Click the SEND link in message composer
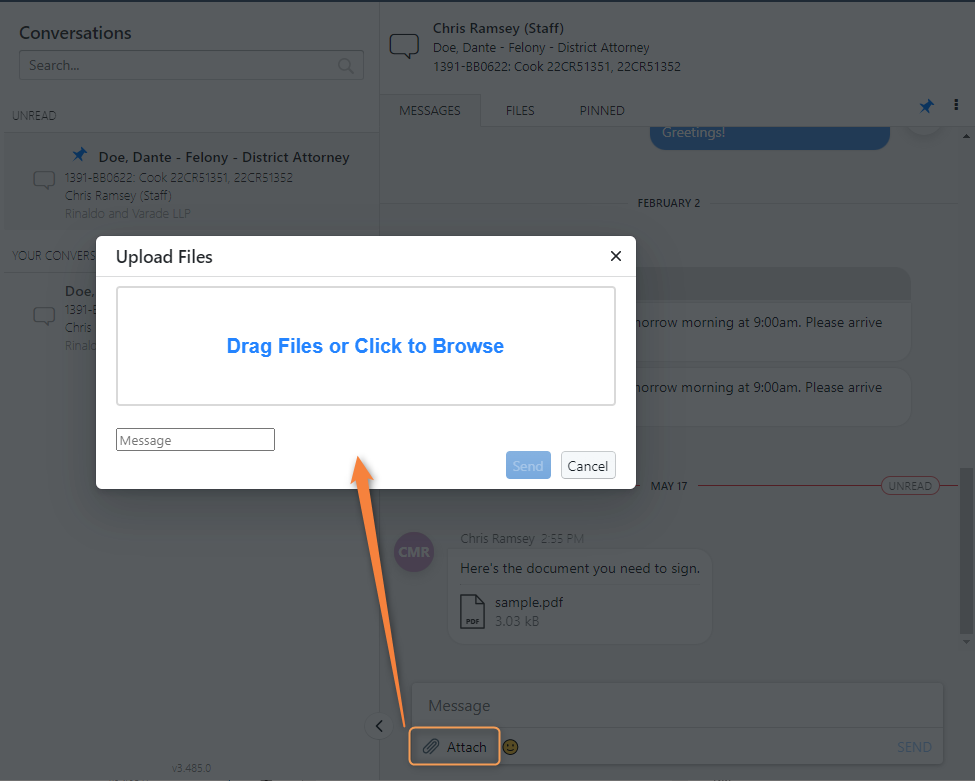The image size is (975, 781). 913,747
